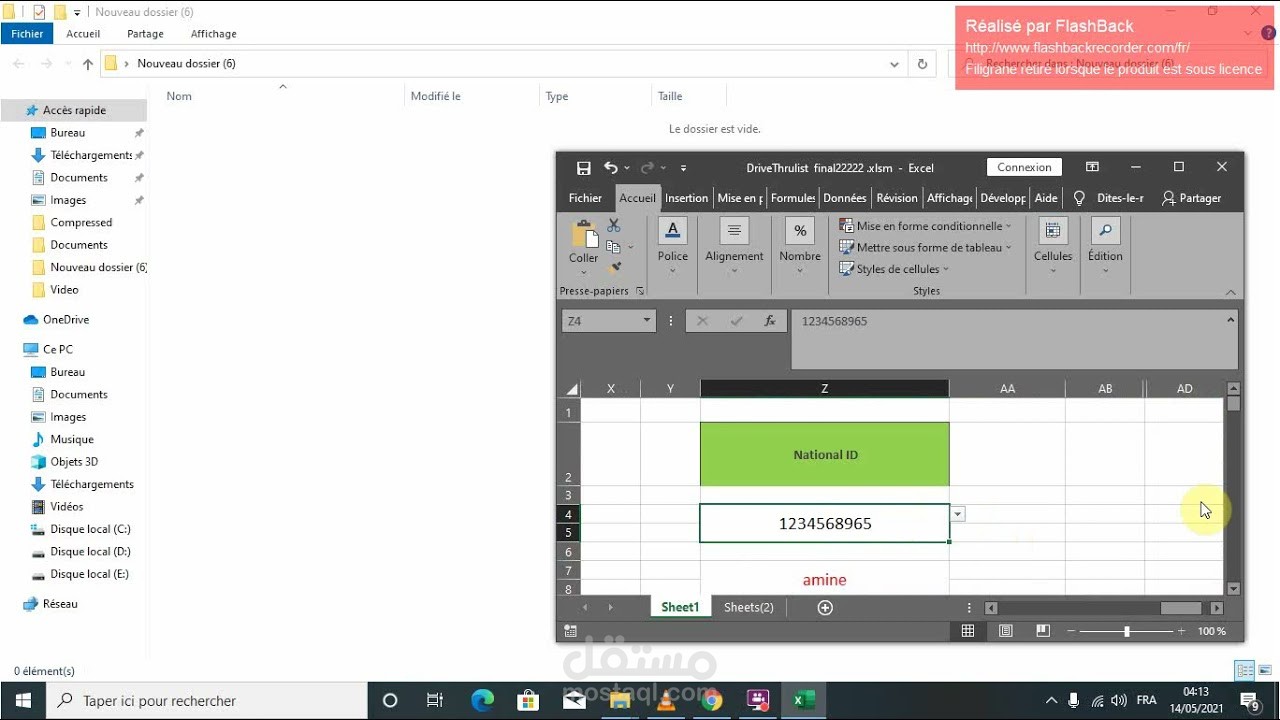Open Styles de cellules menu
The width and height of the screenshot is (1280, 720).
click(x=895, y=269)
